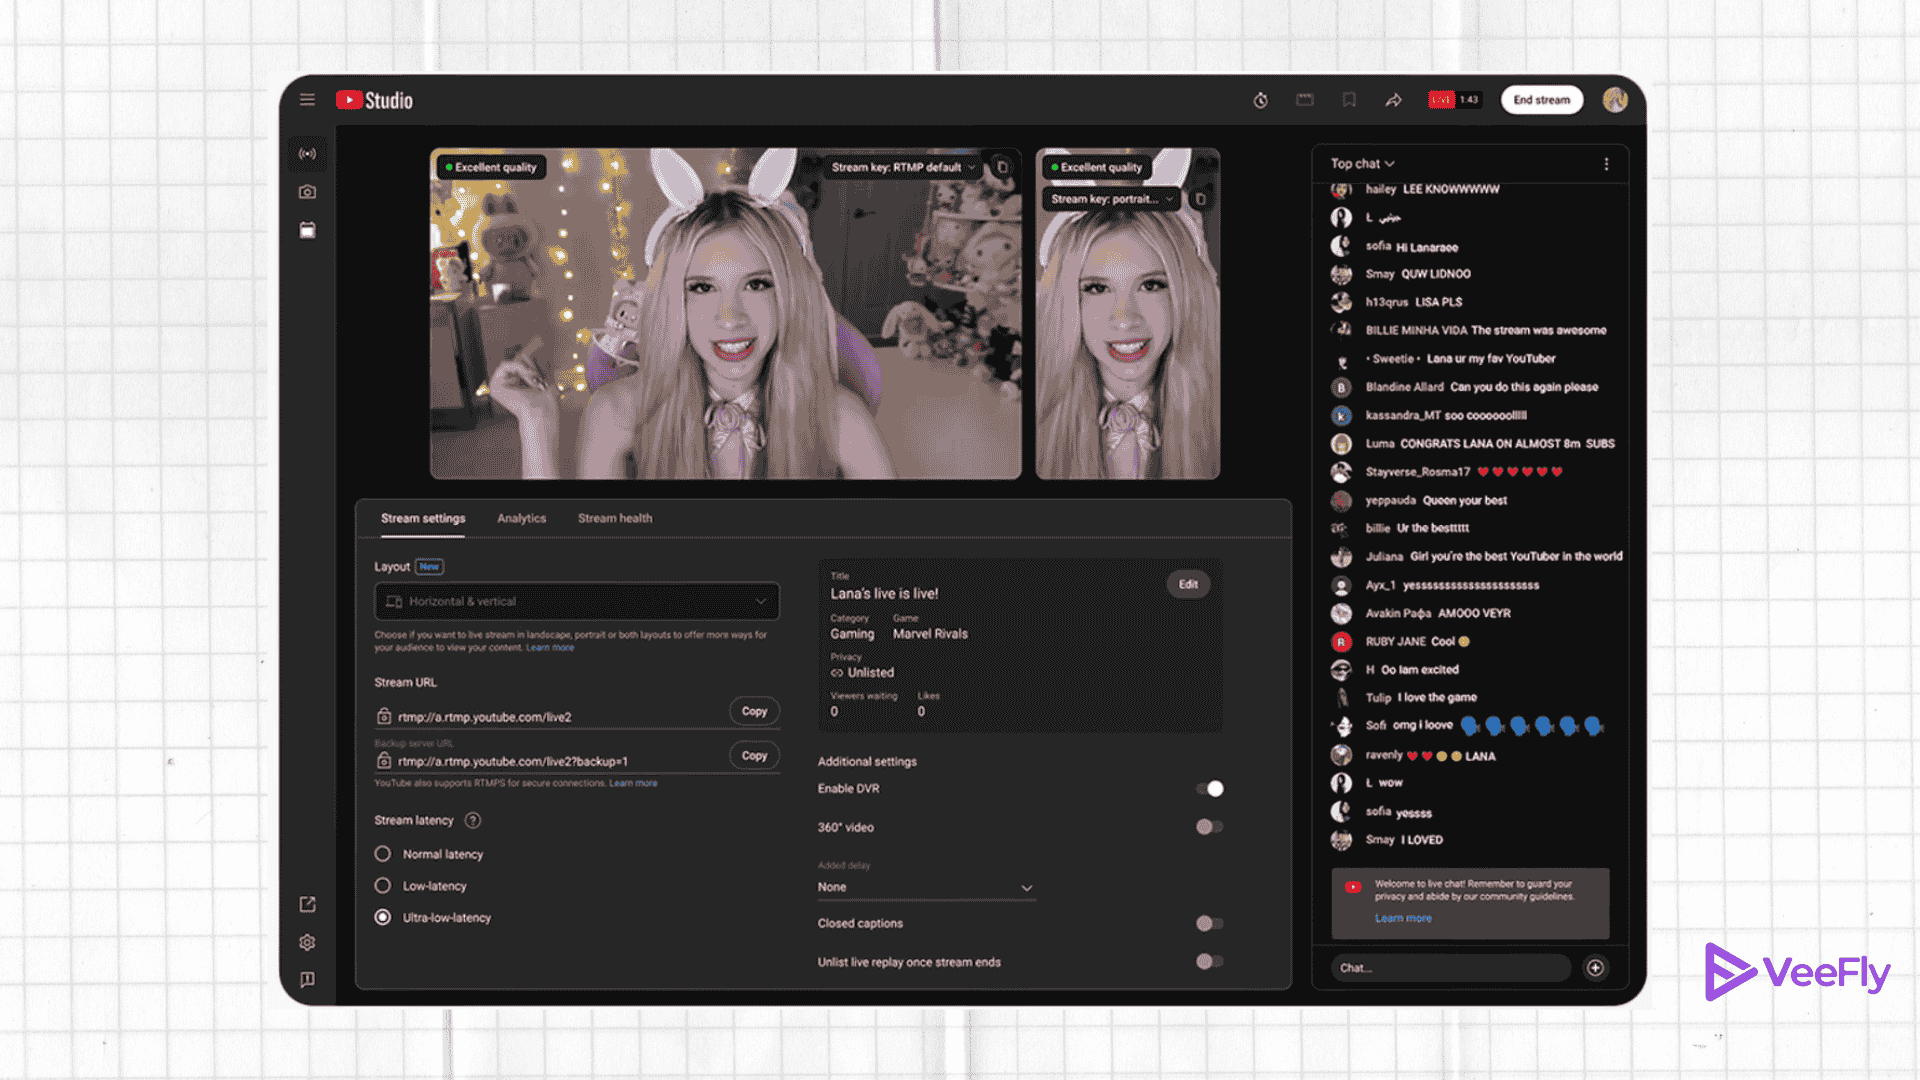Open the Stream health tab
The width and height of the screenshot is (1920, 1080).
point(614,518)
